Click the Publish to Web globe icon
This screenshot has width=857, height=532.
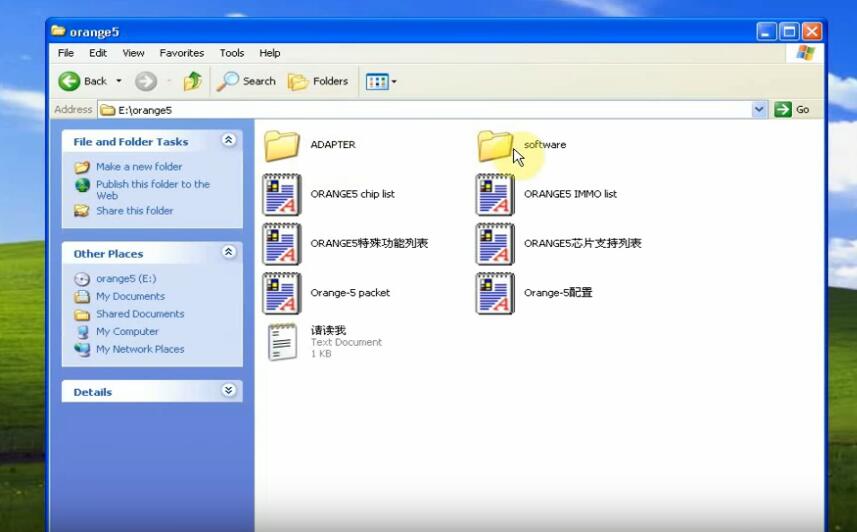click(82, 185)
